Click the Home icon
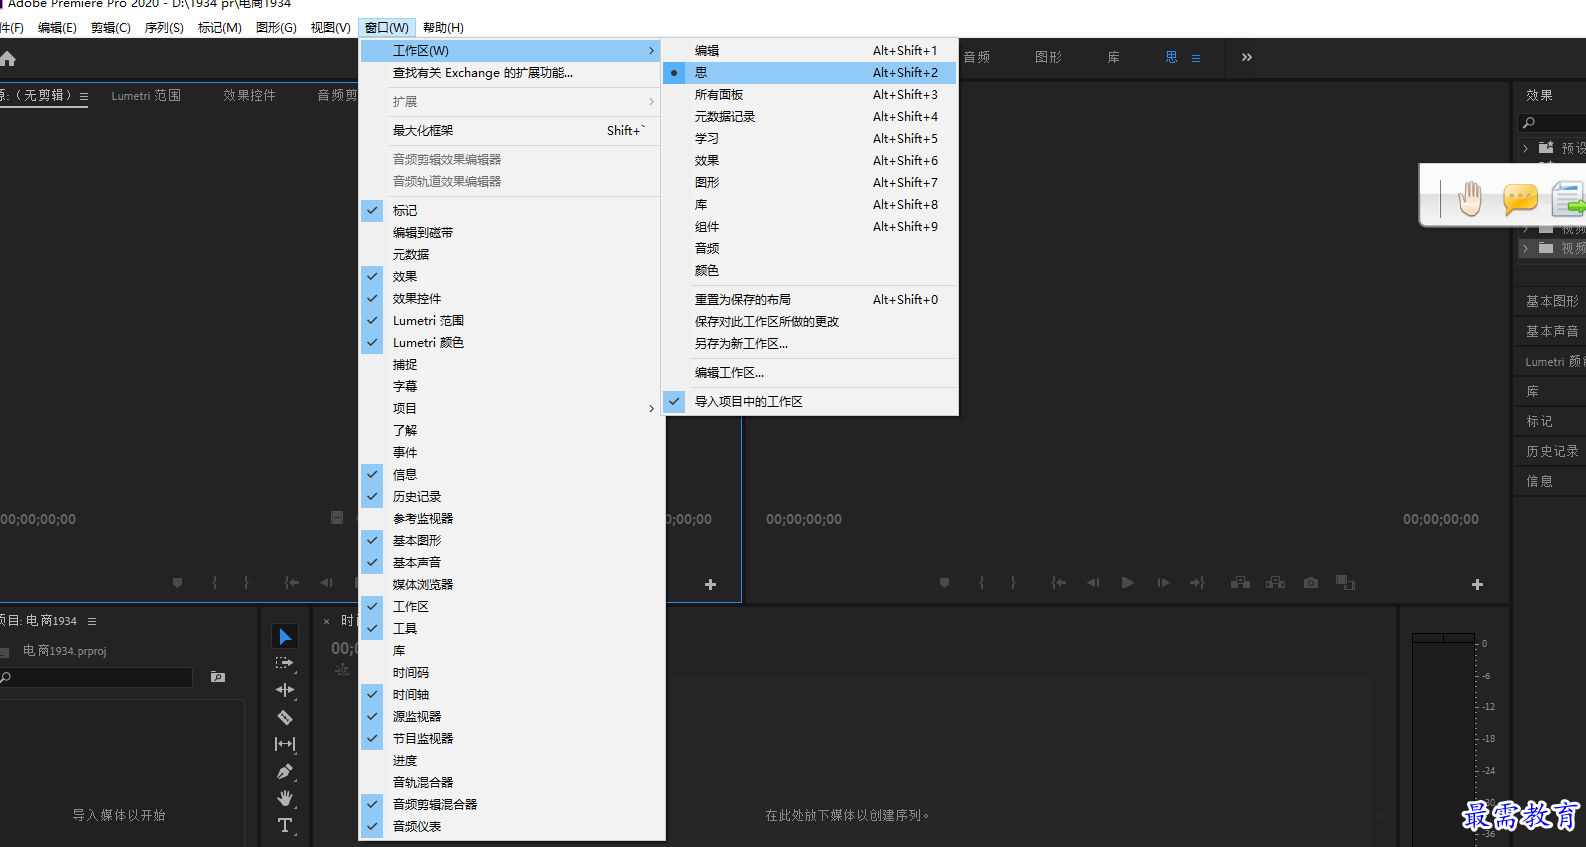The image size is (1586, 847). [8, 59]
